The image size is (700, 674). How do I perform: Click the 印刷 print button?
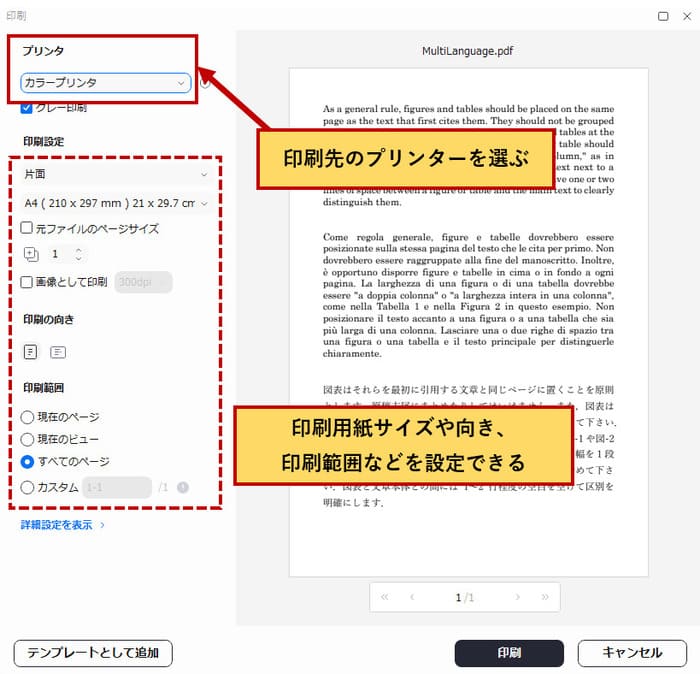[509, 653]
